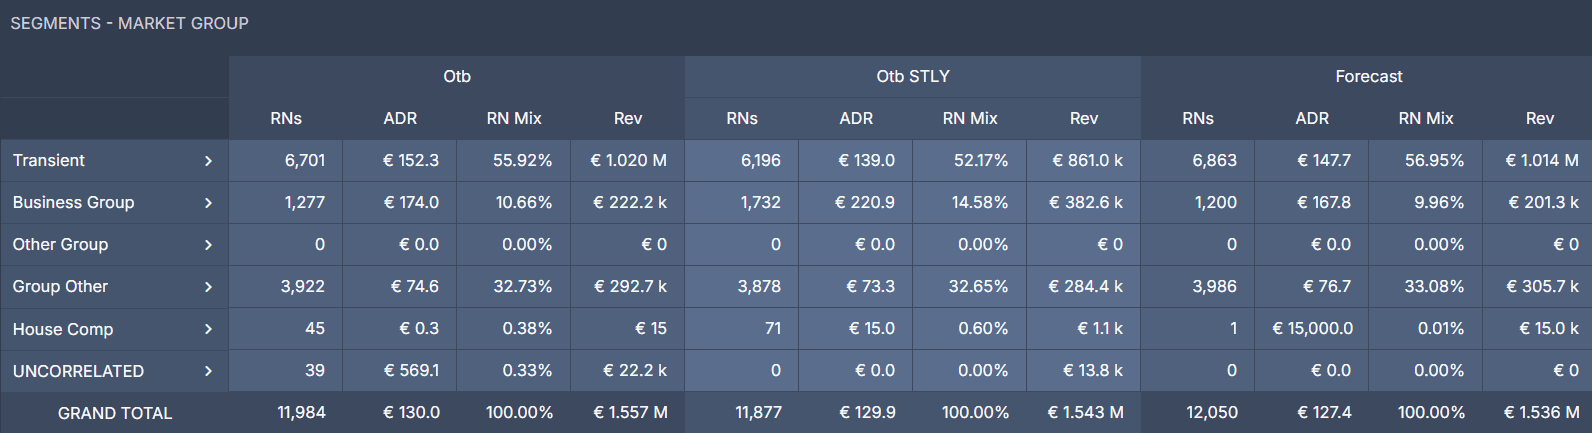Expand the UNCORRELATED row chevron
Image resolution: width=1592 pixels, height=433 pixels.
208,371
